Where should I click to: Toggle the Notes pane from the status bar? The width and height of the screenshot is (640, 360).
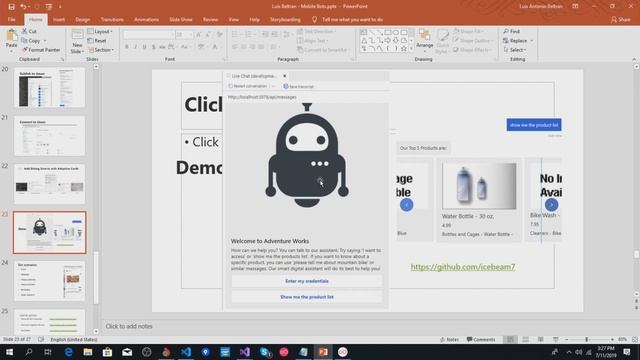[449, 340]
